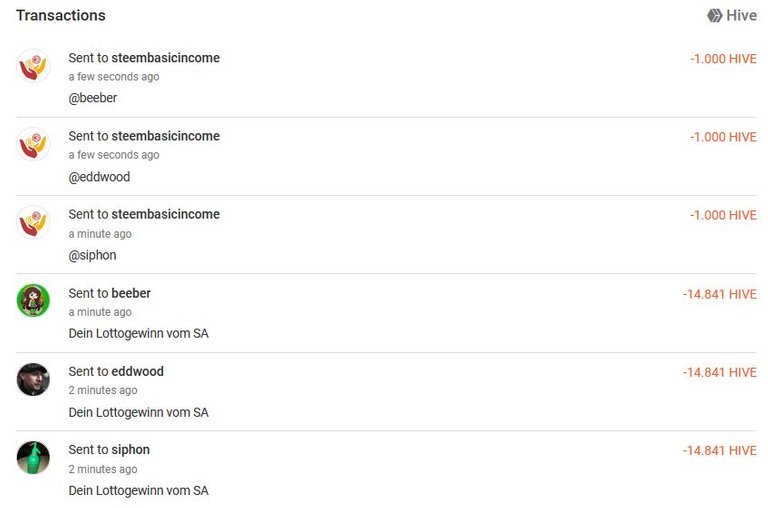768x508 pixels.
Task: Open steembasicincome link in @eddwood transaction
Action: (x=166, y=136)
